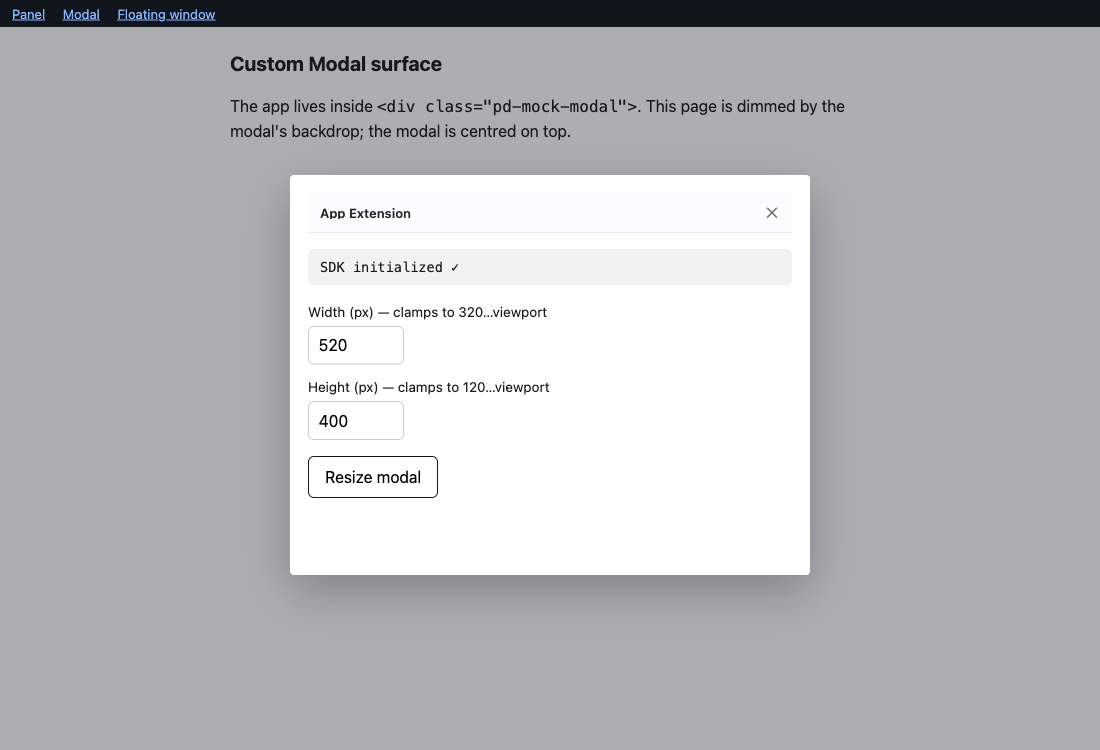The width and height of the screenshot is (1100, 750).
Task: Click the Custom Modal surface heading
Action: (336, 64)
